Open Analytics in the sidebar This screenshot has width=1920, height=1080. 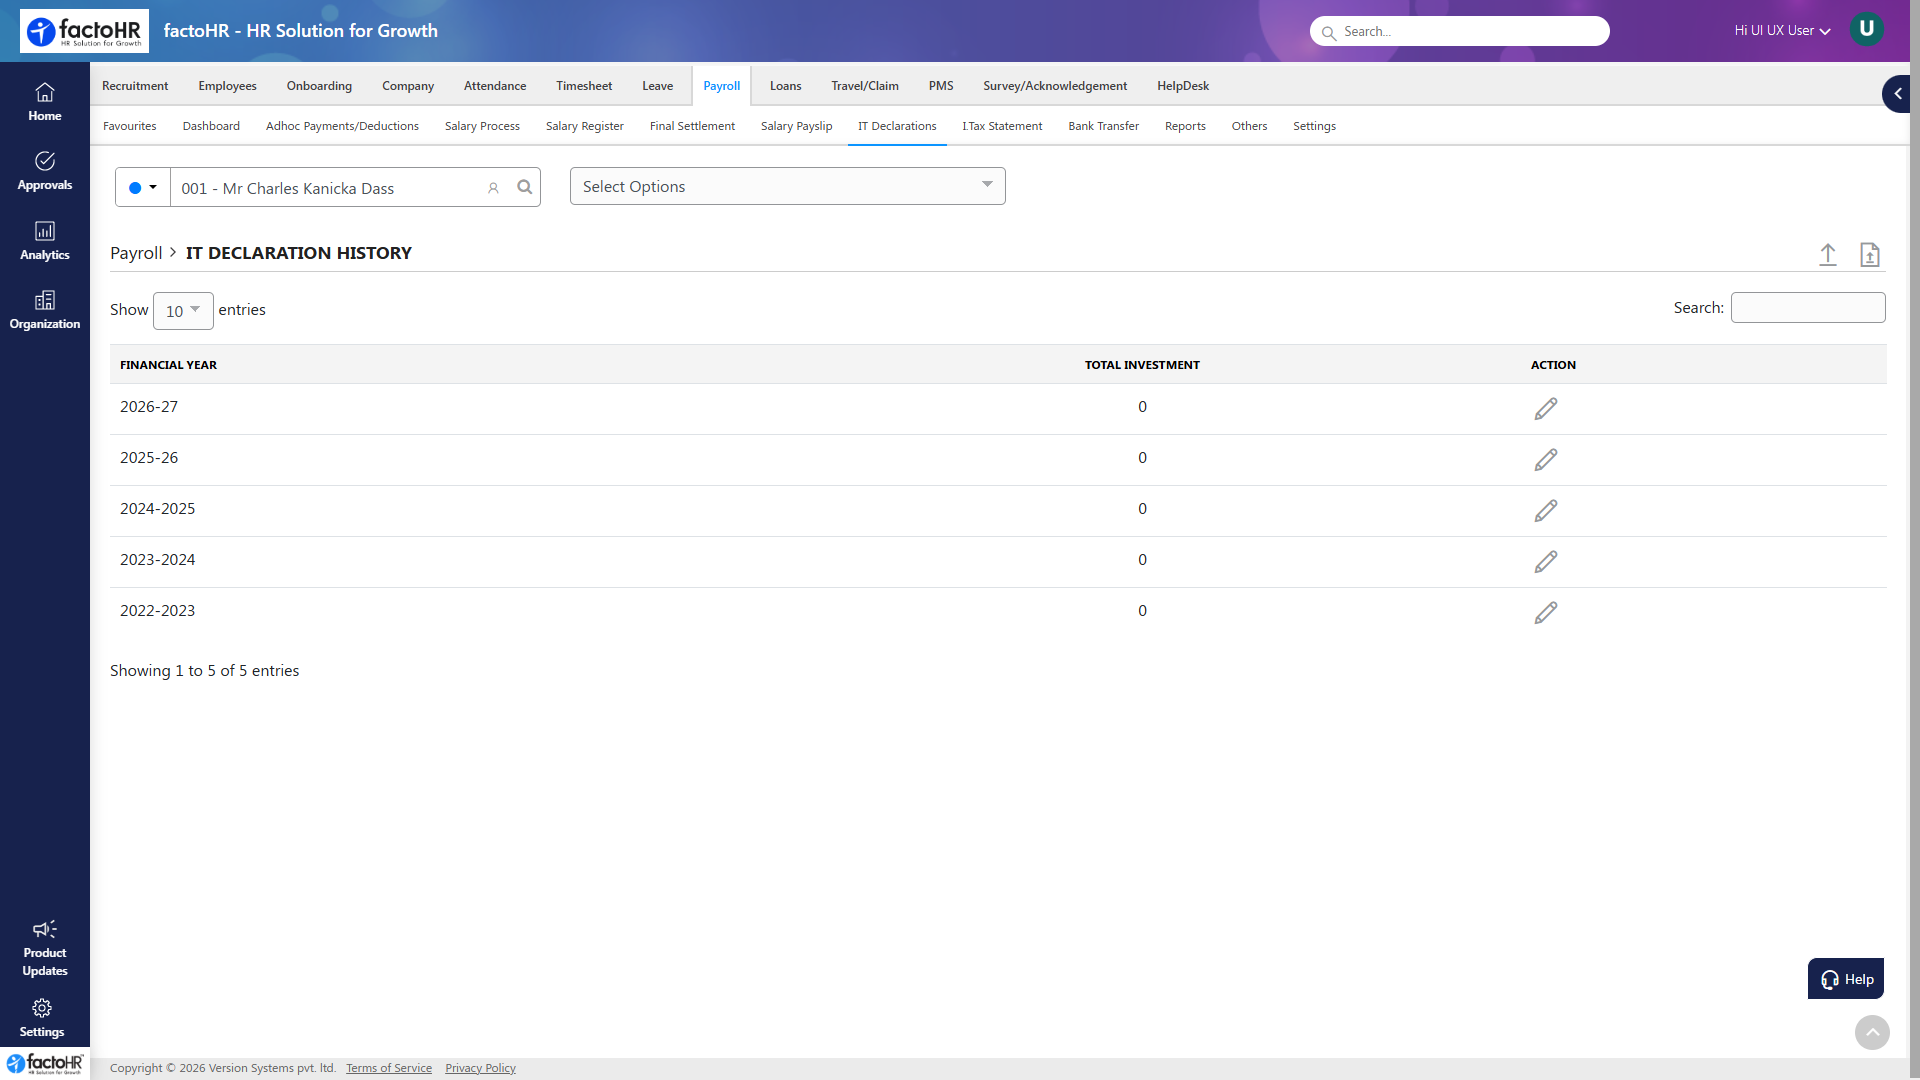pos(45,241)
